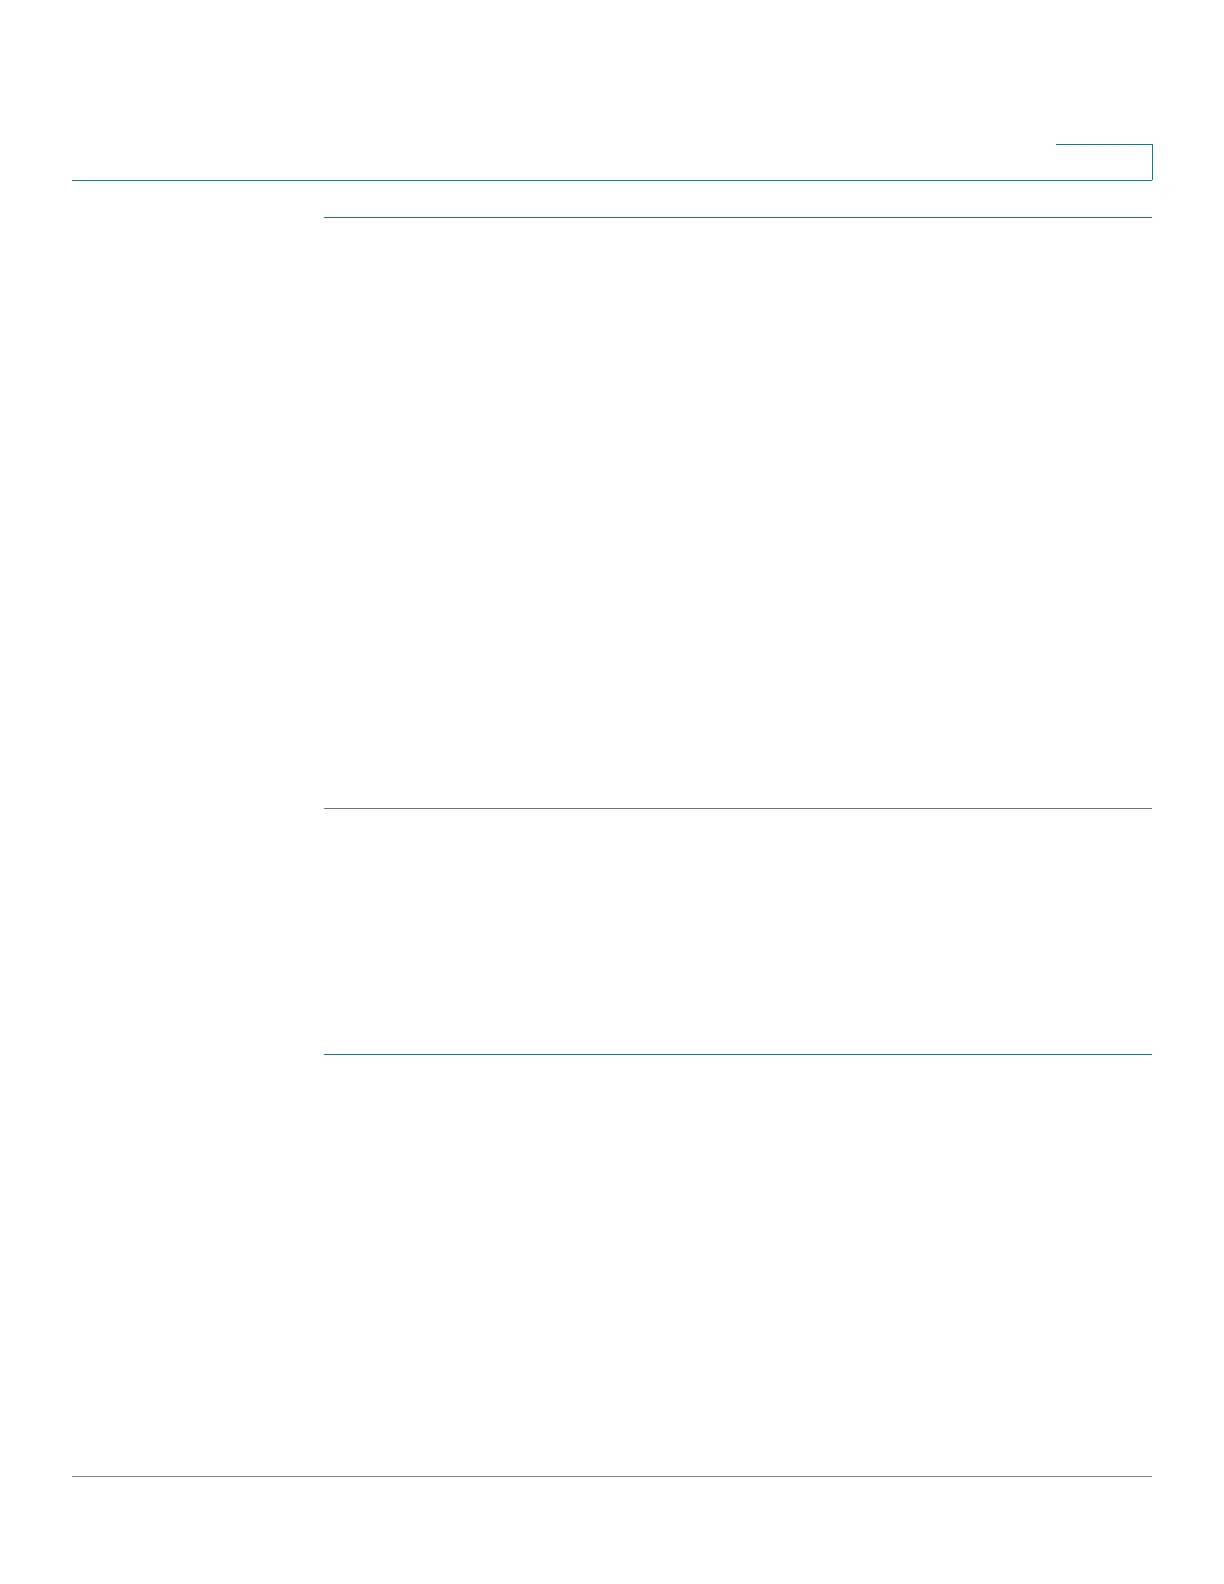The image size is (1224, 1584).
Task: Click the top edge of the chapter tab box
Action: (x=1104, y=145)
